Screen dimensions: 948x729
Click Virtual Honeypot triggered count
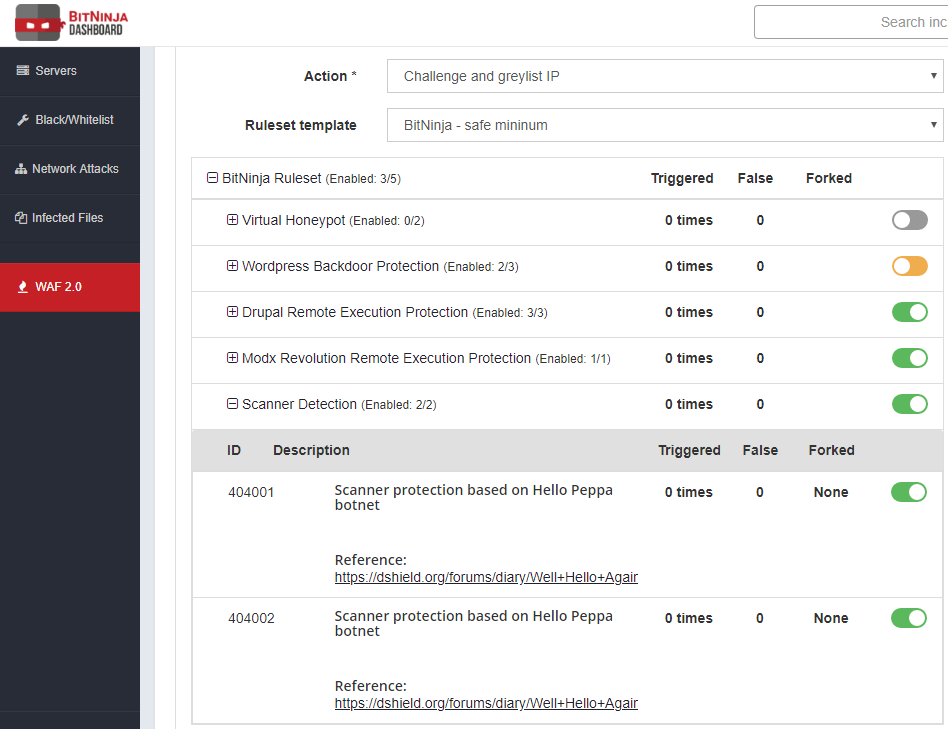689,220
